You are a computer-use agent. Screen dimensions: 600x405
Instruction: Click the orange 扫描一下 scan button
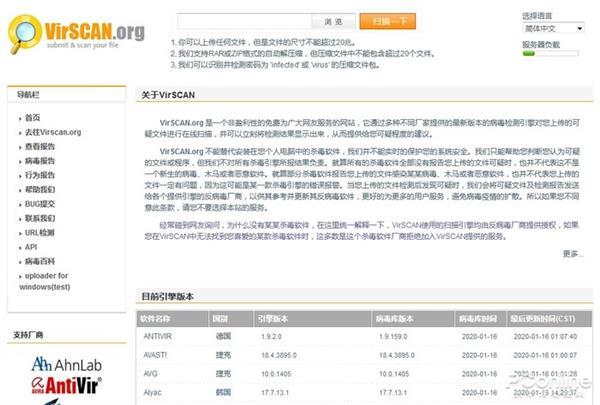point(387,21)
